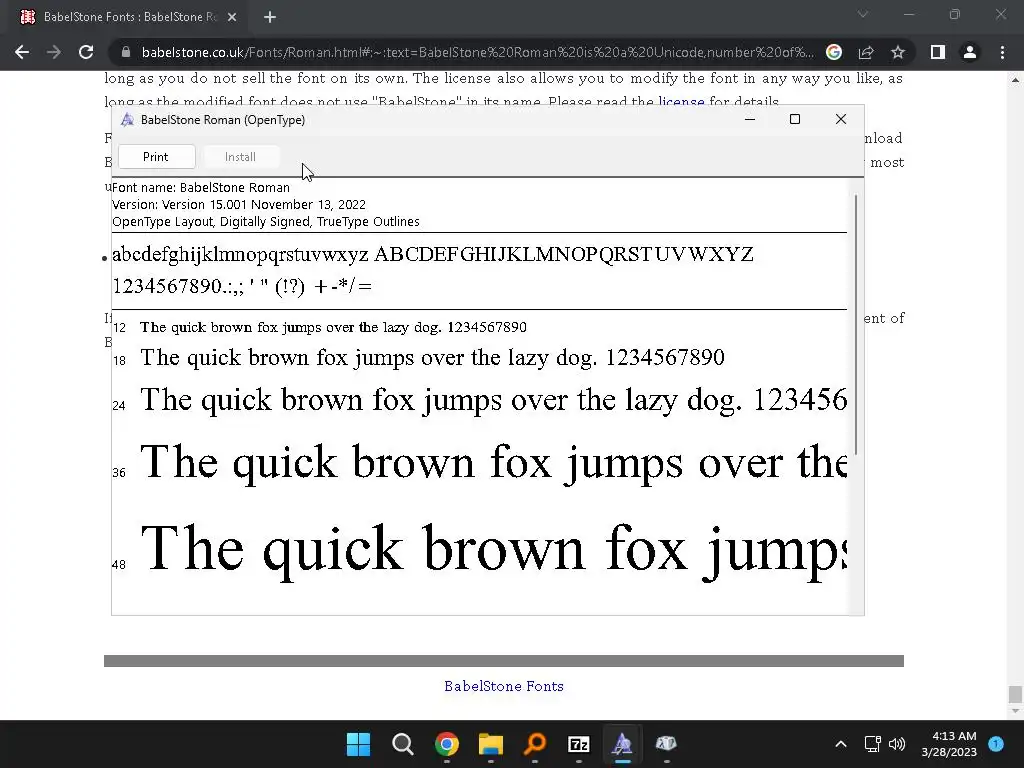
Task: Click the 18-point sample sentence
Action: coord(432,358)
